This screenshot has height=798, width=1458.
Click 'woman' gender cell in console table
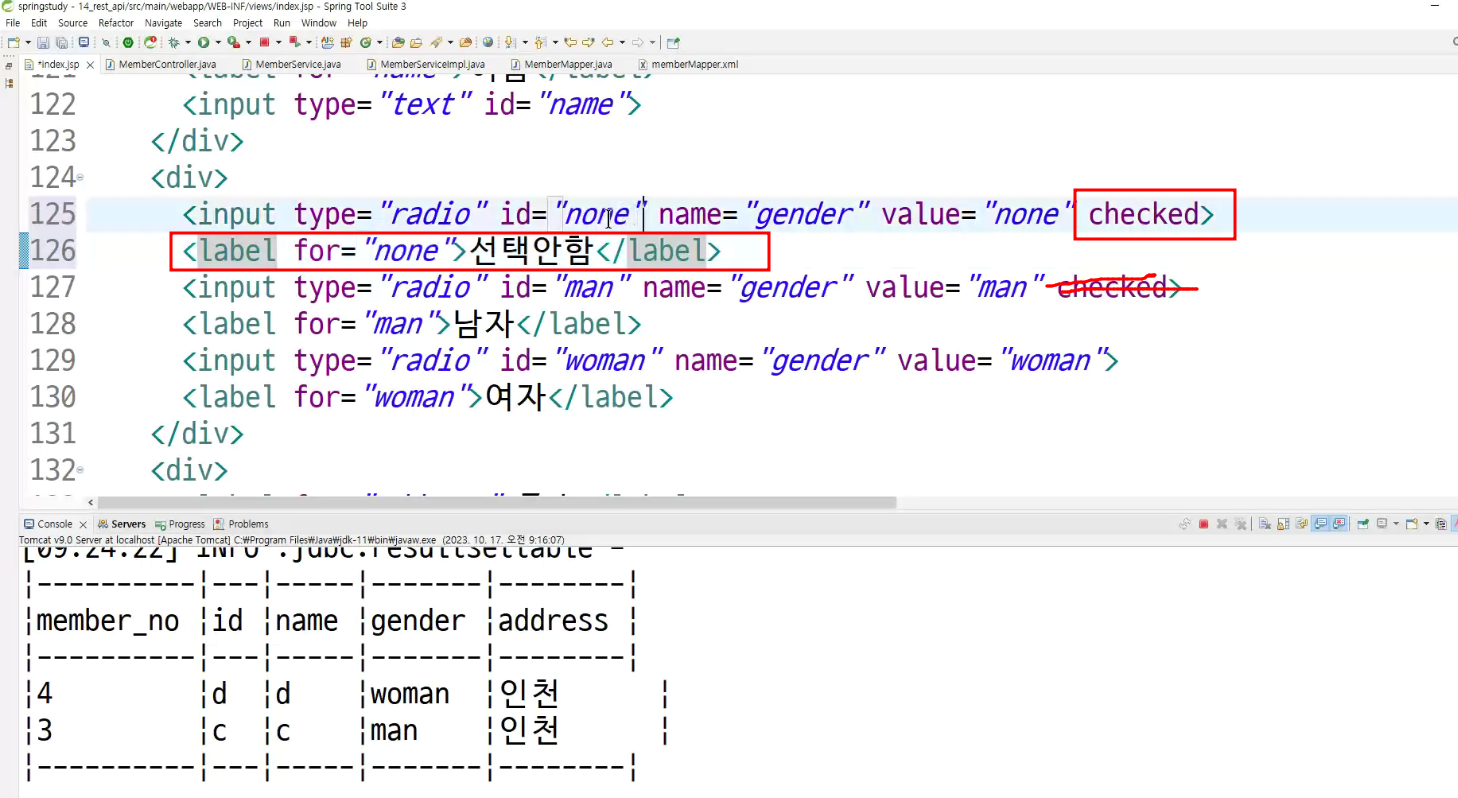410,694
